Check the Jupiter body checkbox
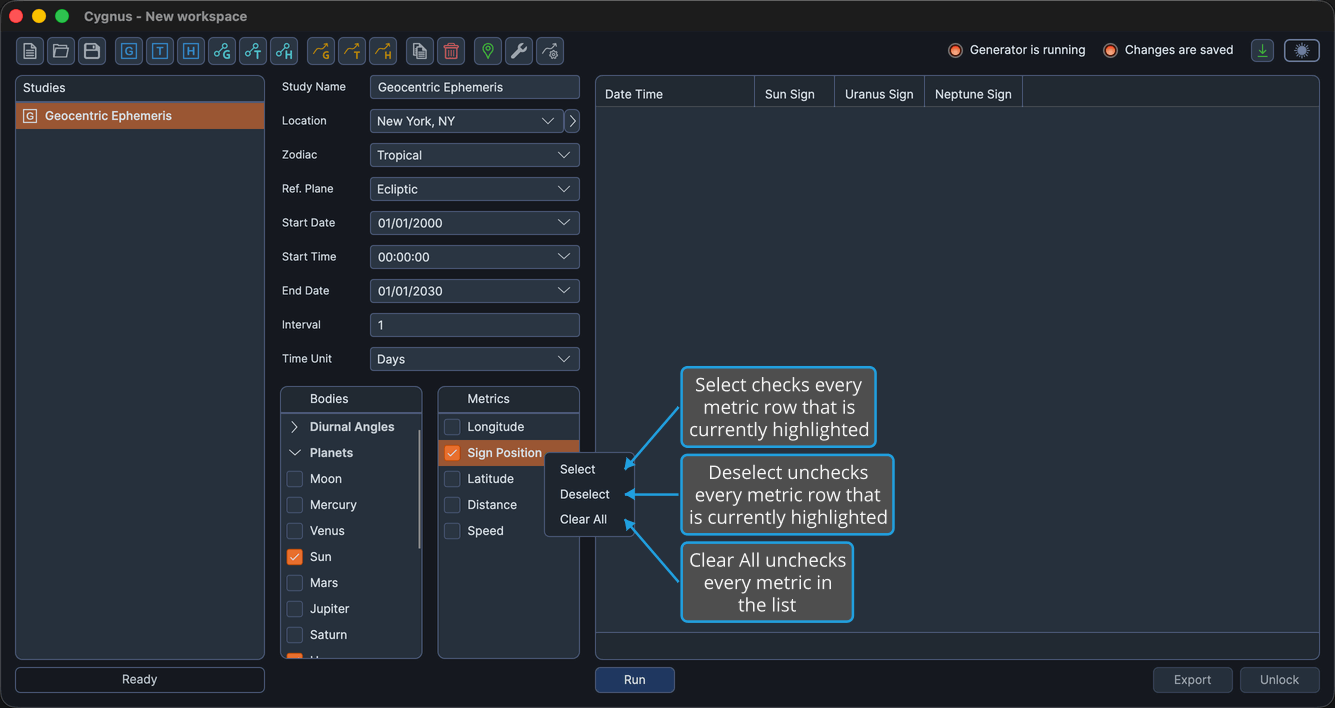The image size is (1335, 708). (x=295, y=609)
